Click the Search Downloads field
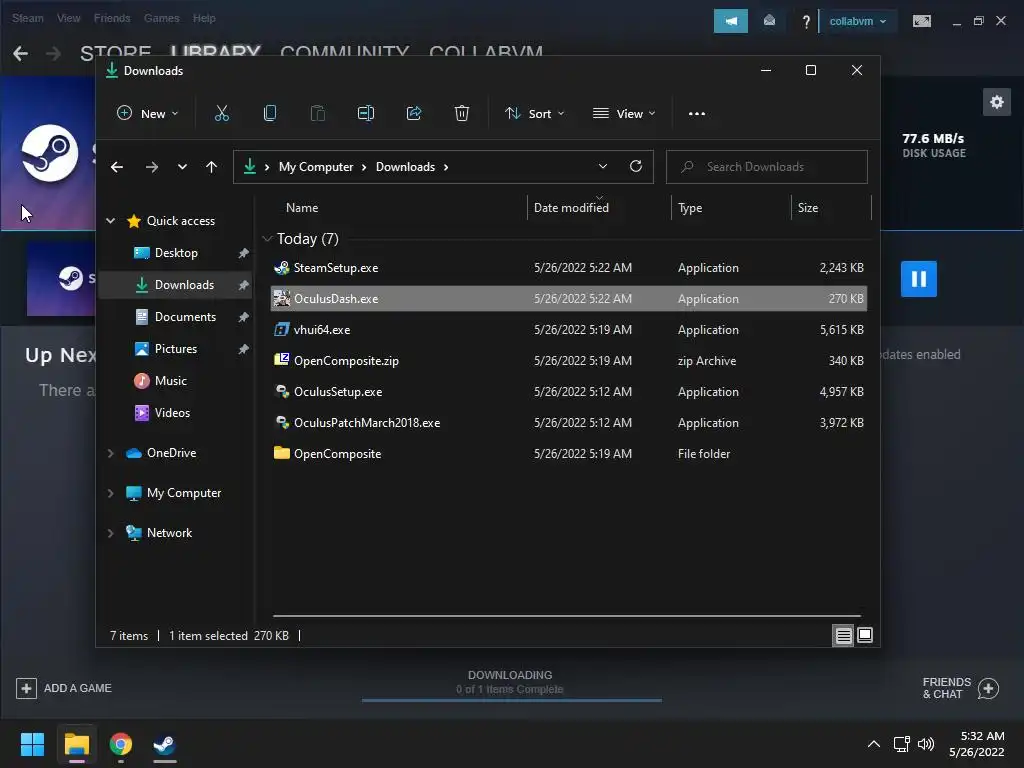 767,167
